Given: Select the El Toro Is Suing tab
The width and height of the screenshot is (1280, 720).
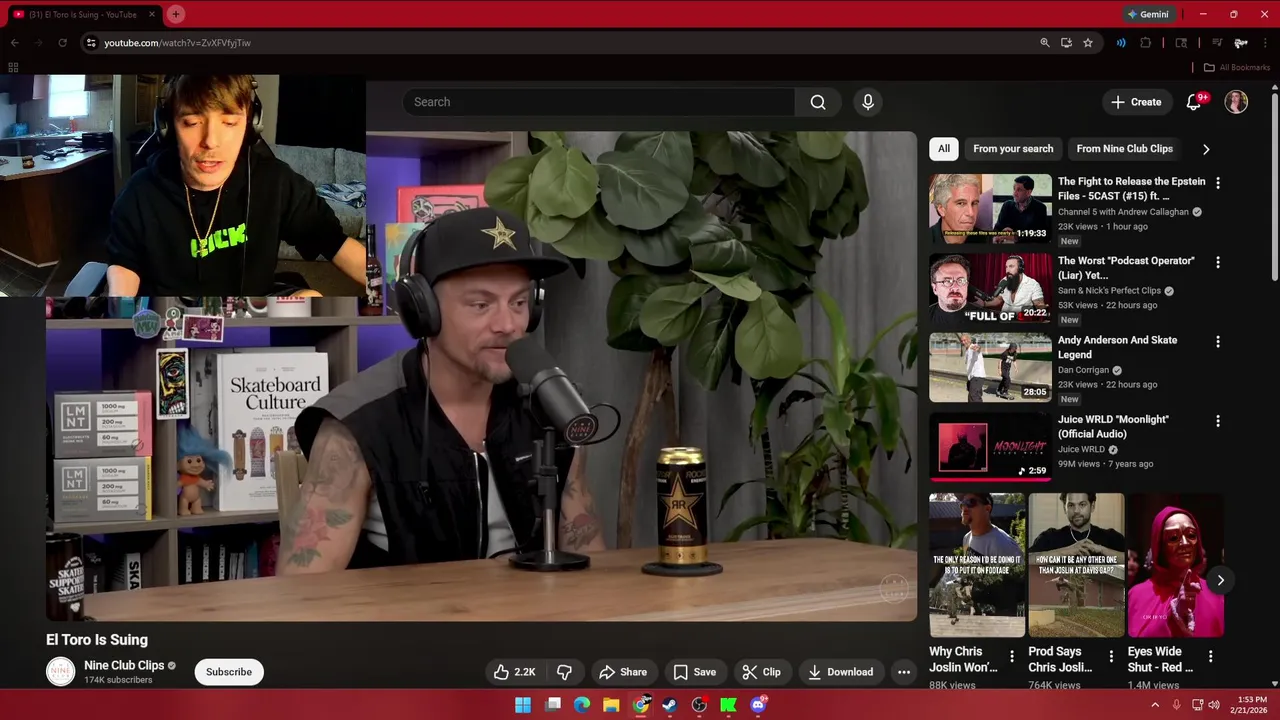Looking at the screenshot, I should click(84, 14).
